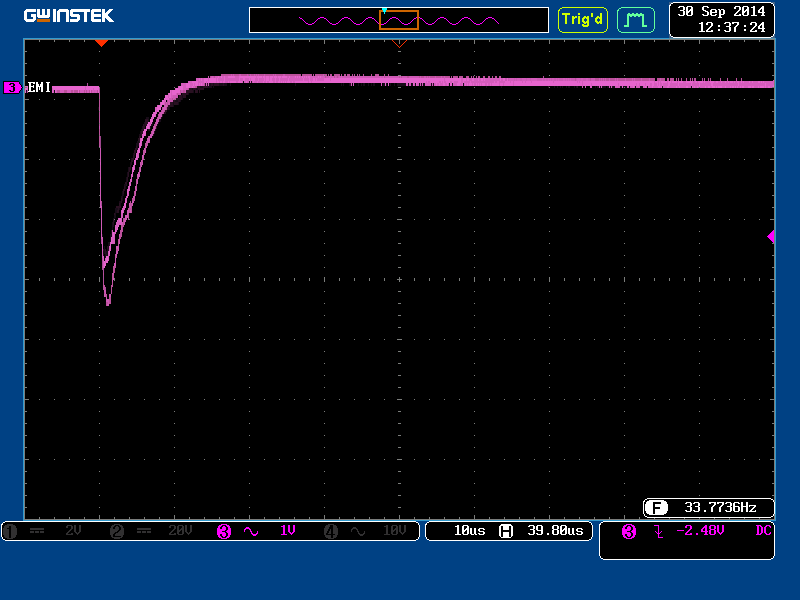
Task: Click the Trig'd status indicator
Action: tap(583, 20)
